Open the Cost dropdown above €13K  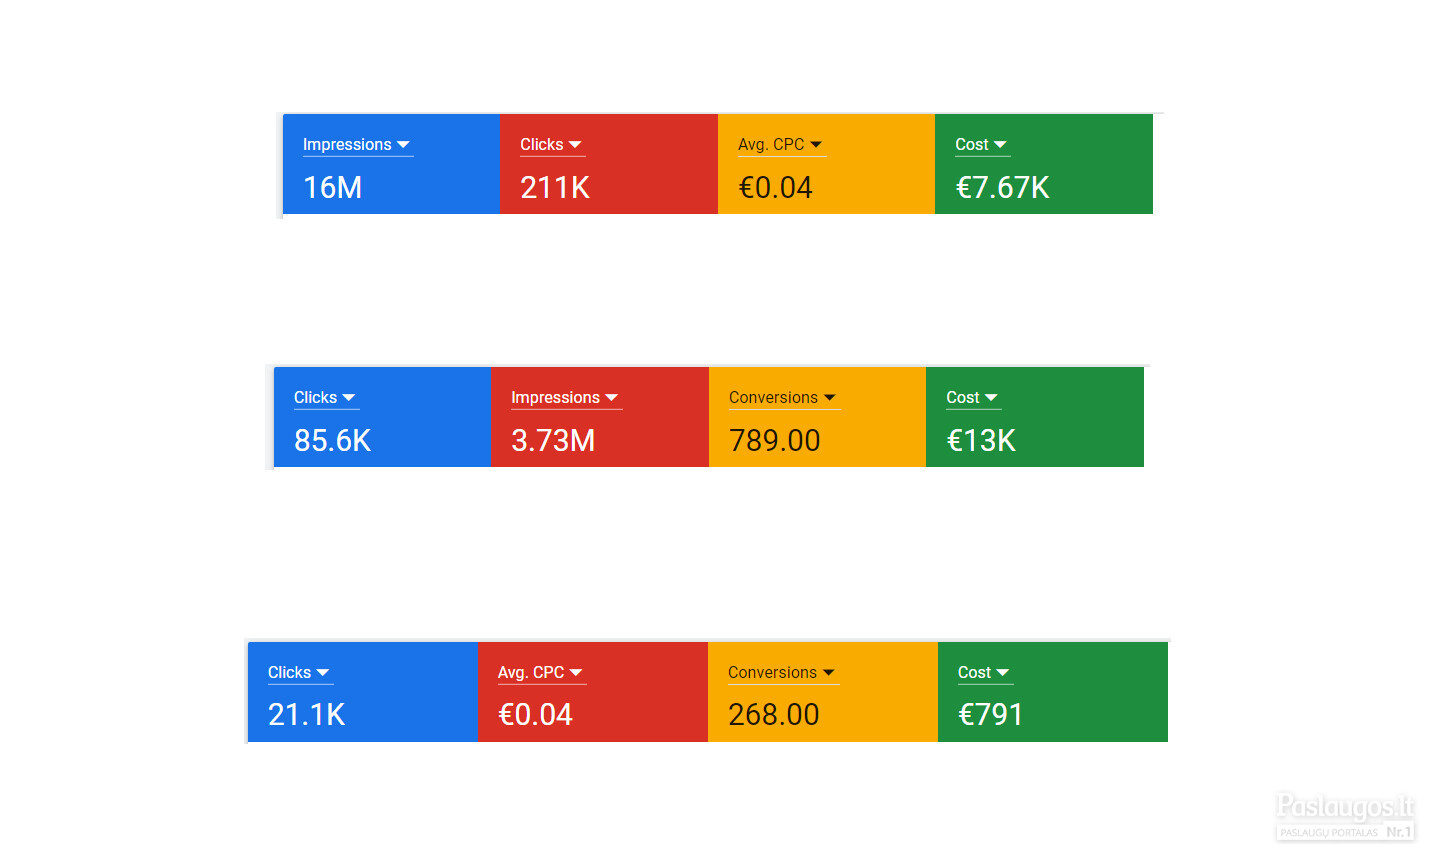coord(973,398)
